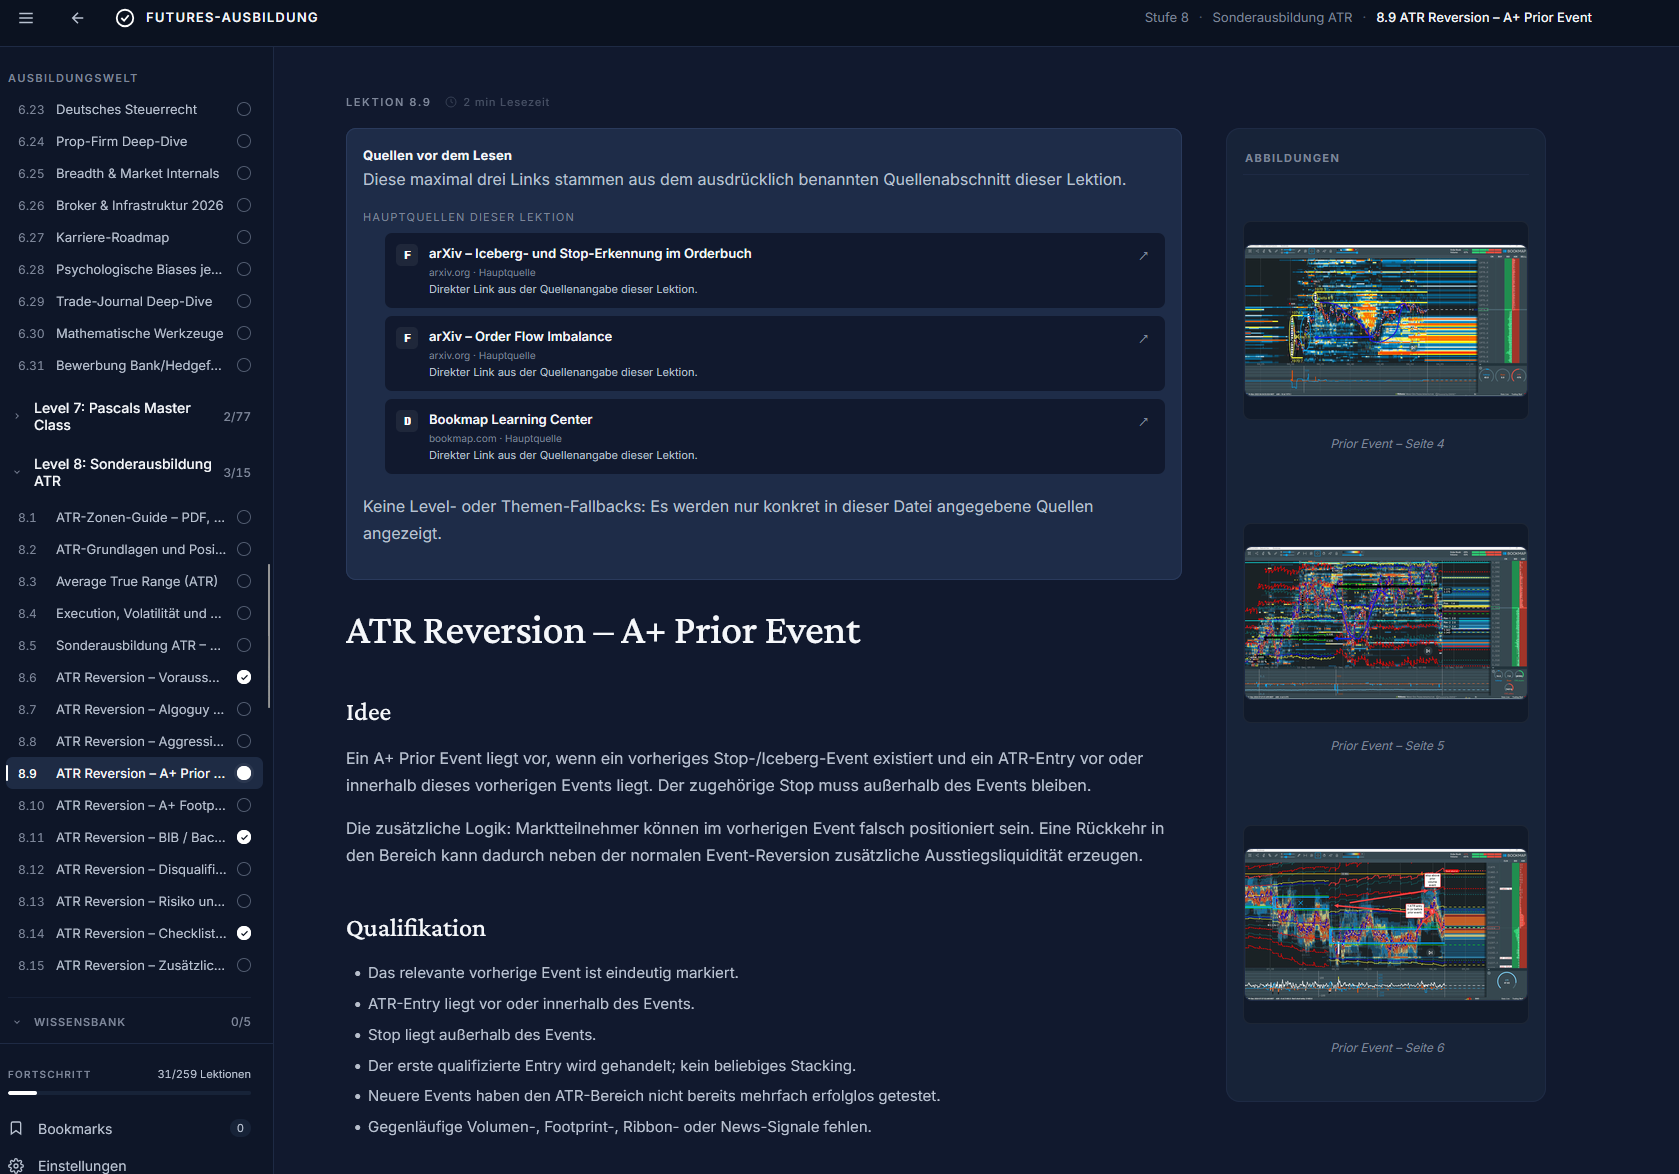
Task: Open Prior Event – Seite 4 thumbnail
Action: click(1386, 320)
